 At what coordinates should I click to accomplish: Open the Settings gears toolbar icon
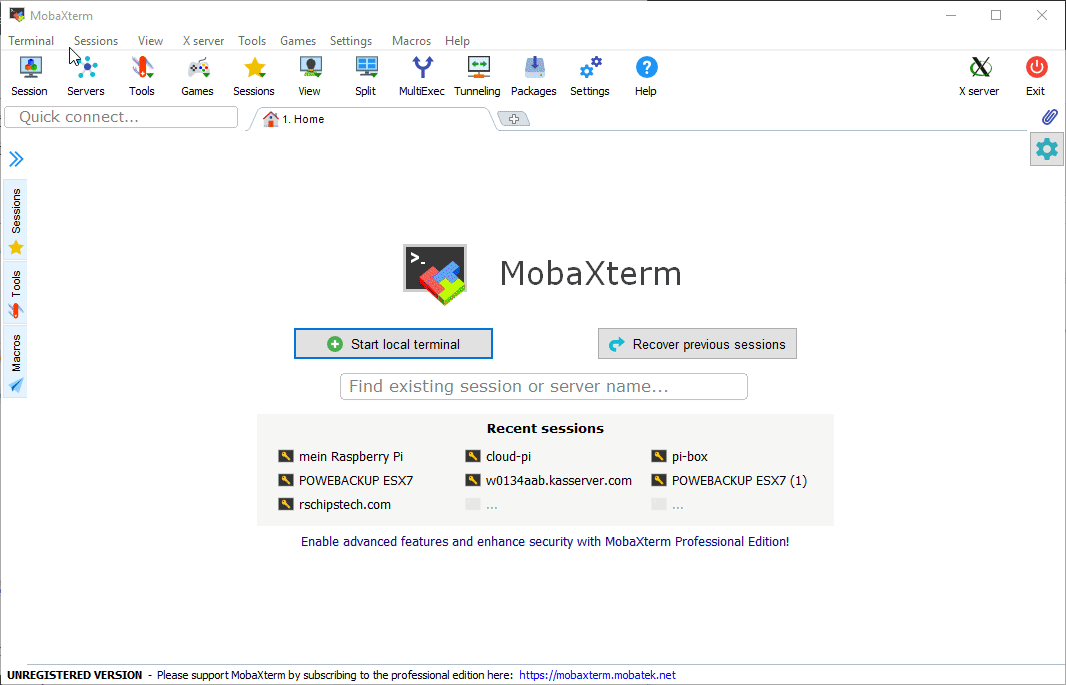point(589,76)
